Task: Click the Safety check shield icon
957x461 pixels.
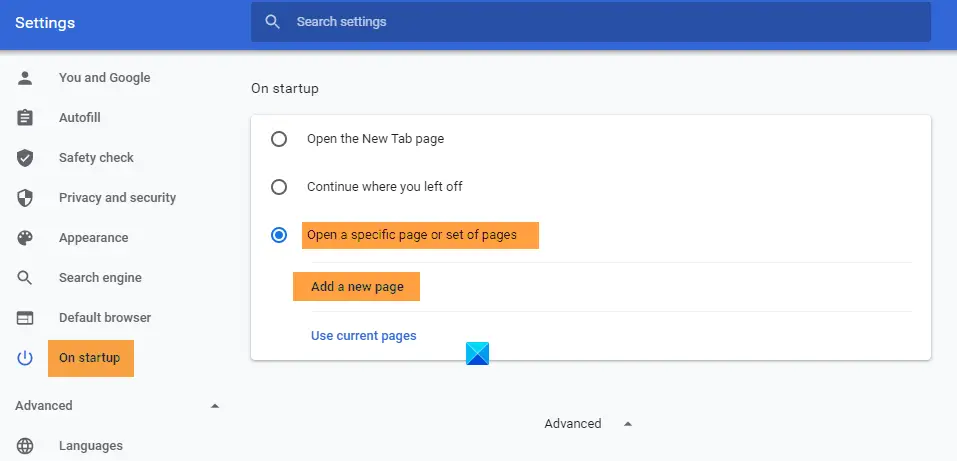Action: [x=25, y=158]
